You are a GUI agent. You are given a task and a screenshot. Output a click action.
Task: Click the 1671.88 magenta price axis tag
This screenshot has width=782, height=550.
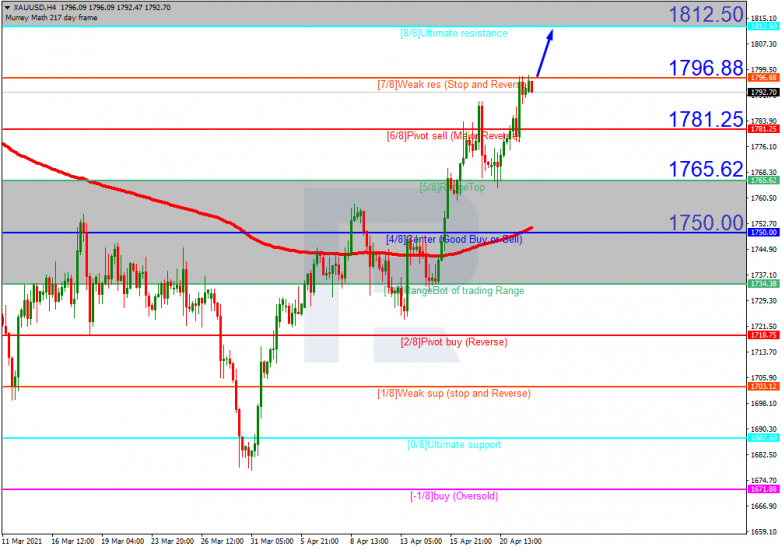coord(764,489)
